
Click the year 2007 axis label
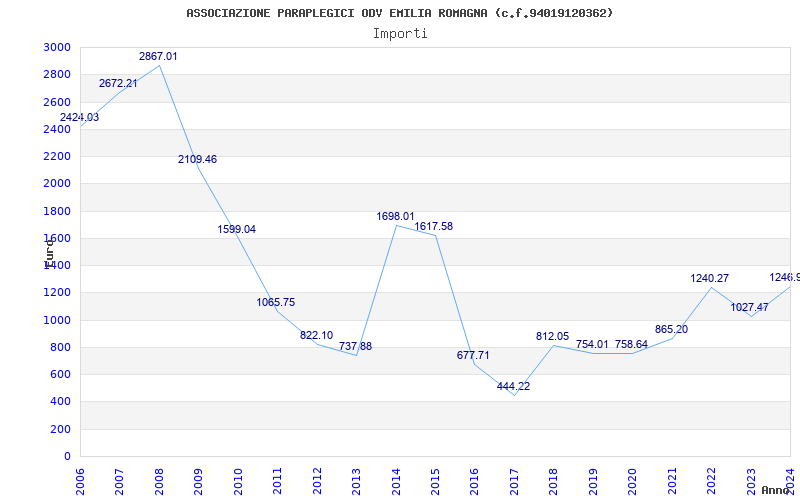tap(119, 482)
